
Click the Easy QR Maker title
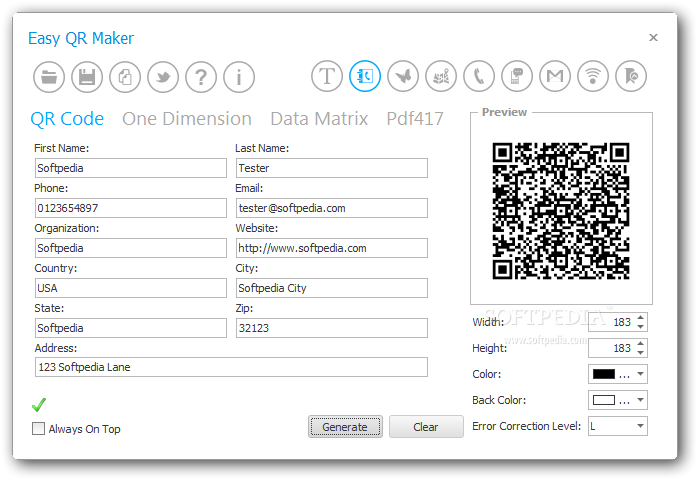click(81, 38)
